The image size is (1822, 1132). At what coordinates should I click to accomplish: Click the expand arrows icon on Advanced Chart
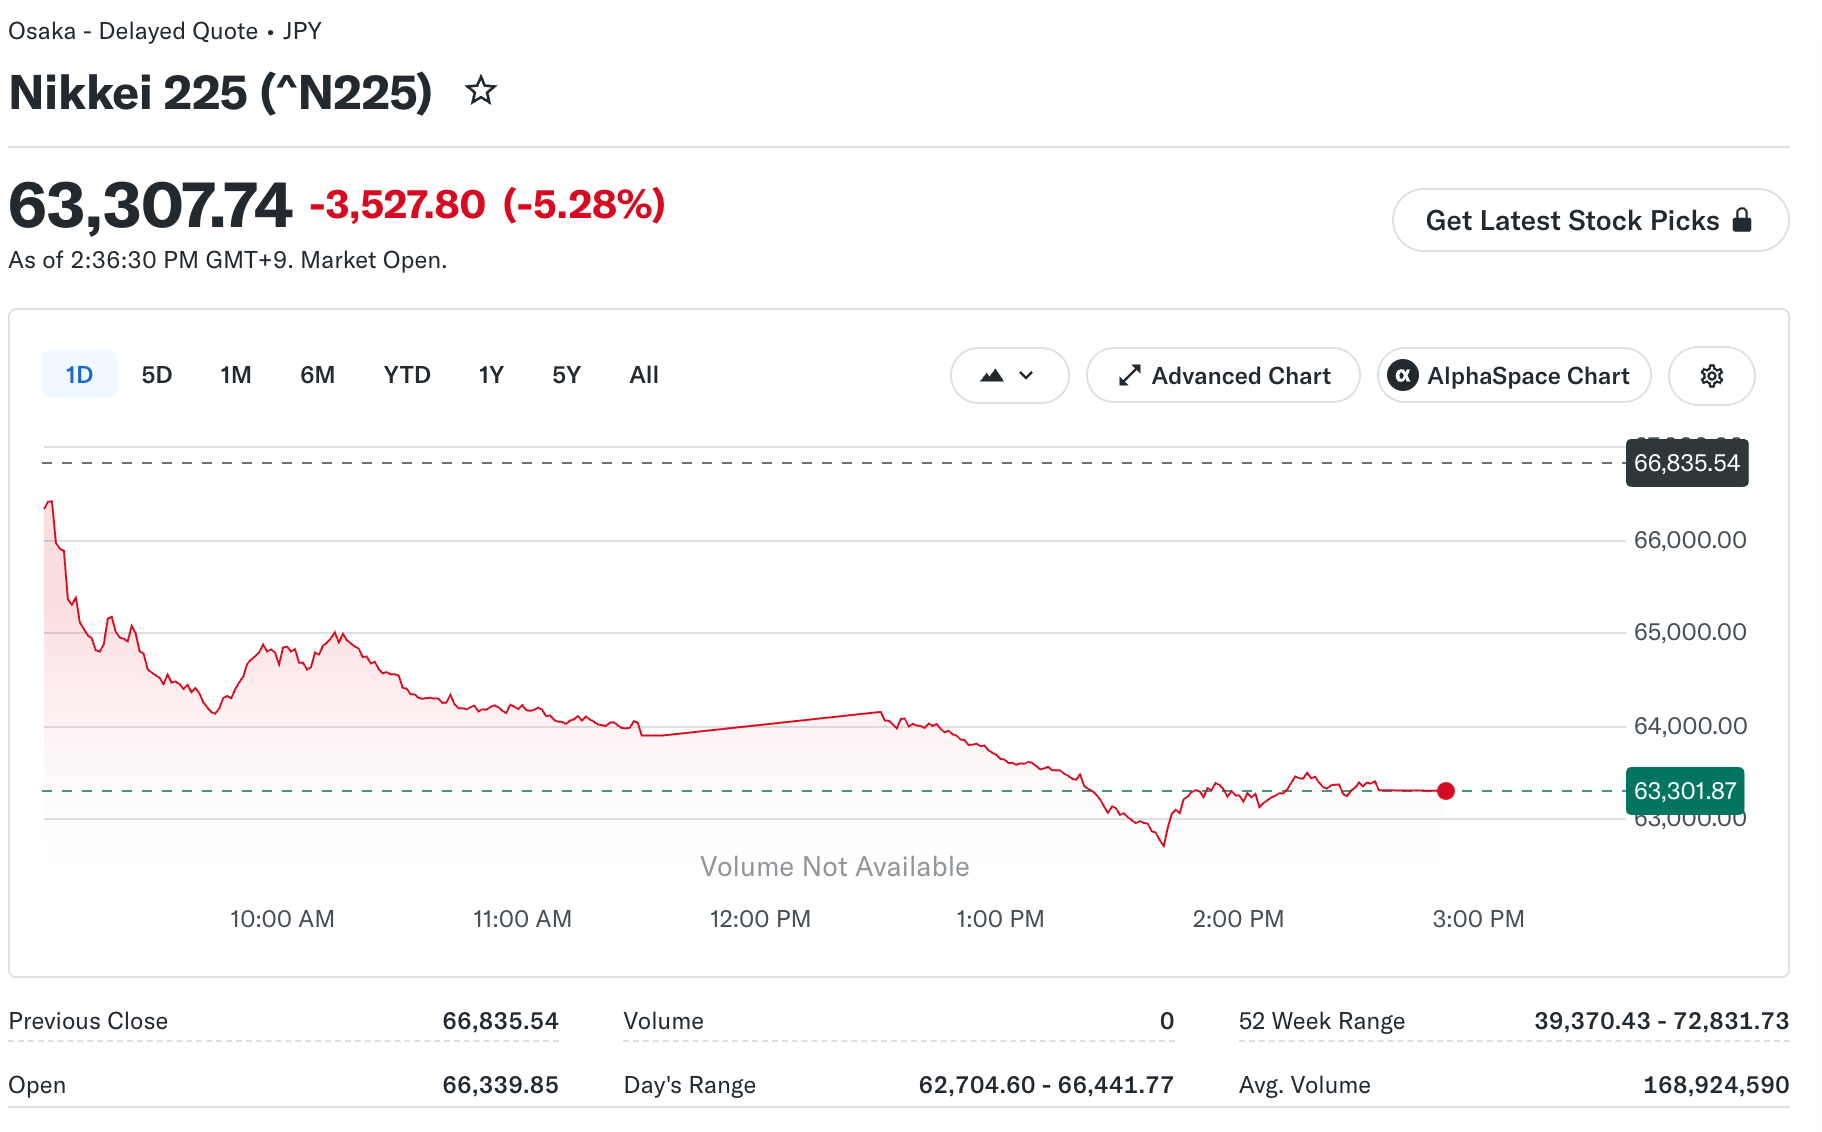tap(1130, 376)
